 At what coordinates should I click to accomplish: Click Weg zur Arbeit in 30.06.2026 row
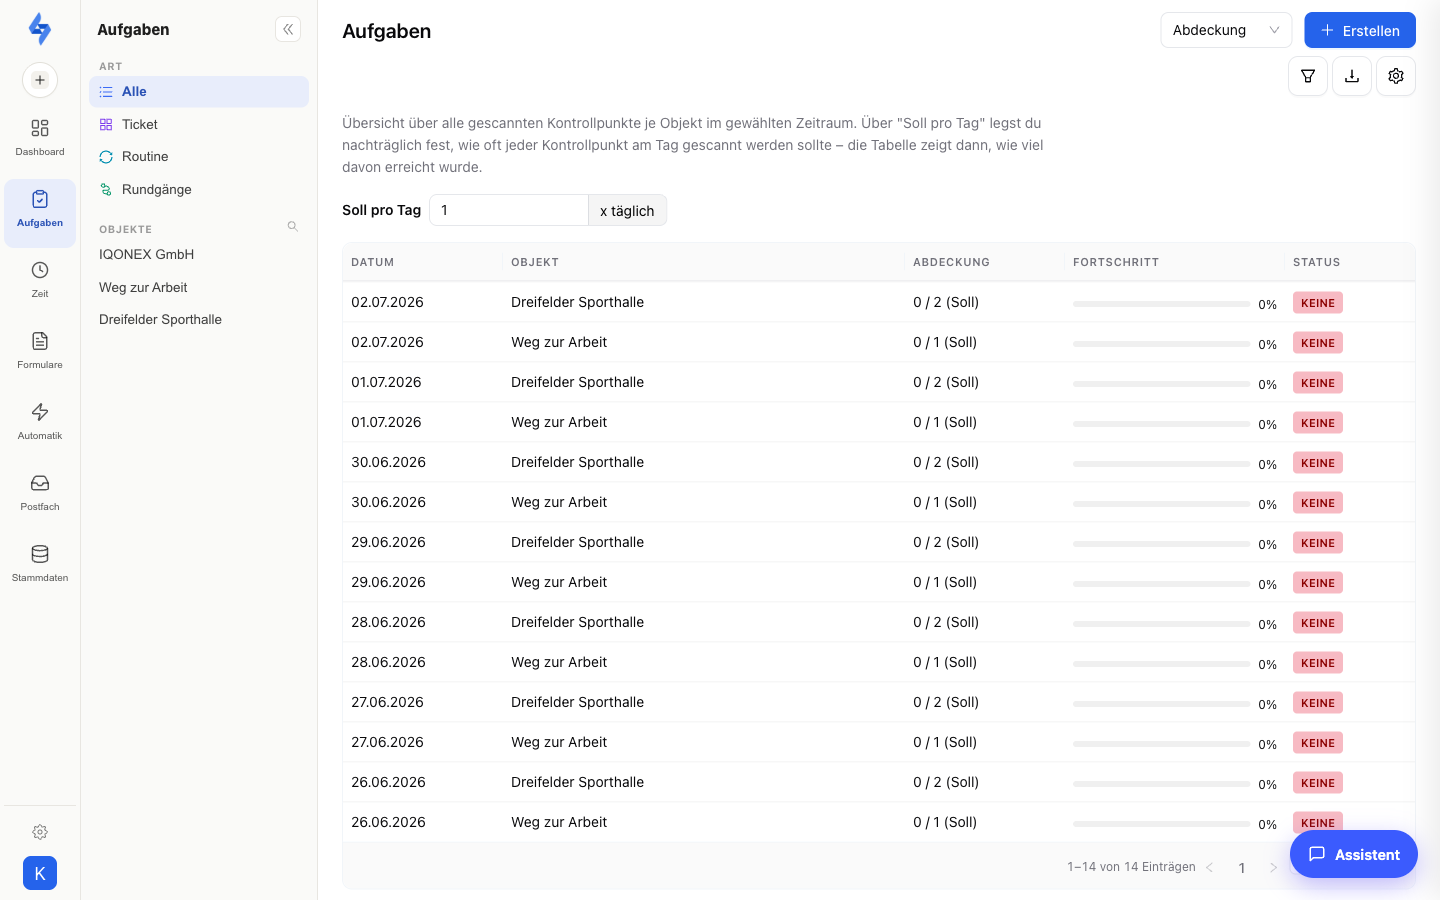click(x=559, y=502)
